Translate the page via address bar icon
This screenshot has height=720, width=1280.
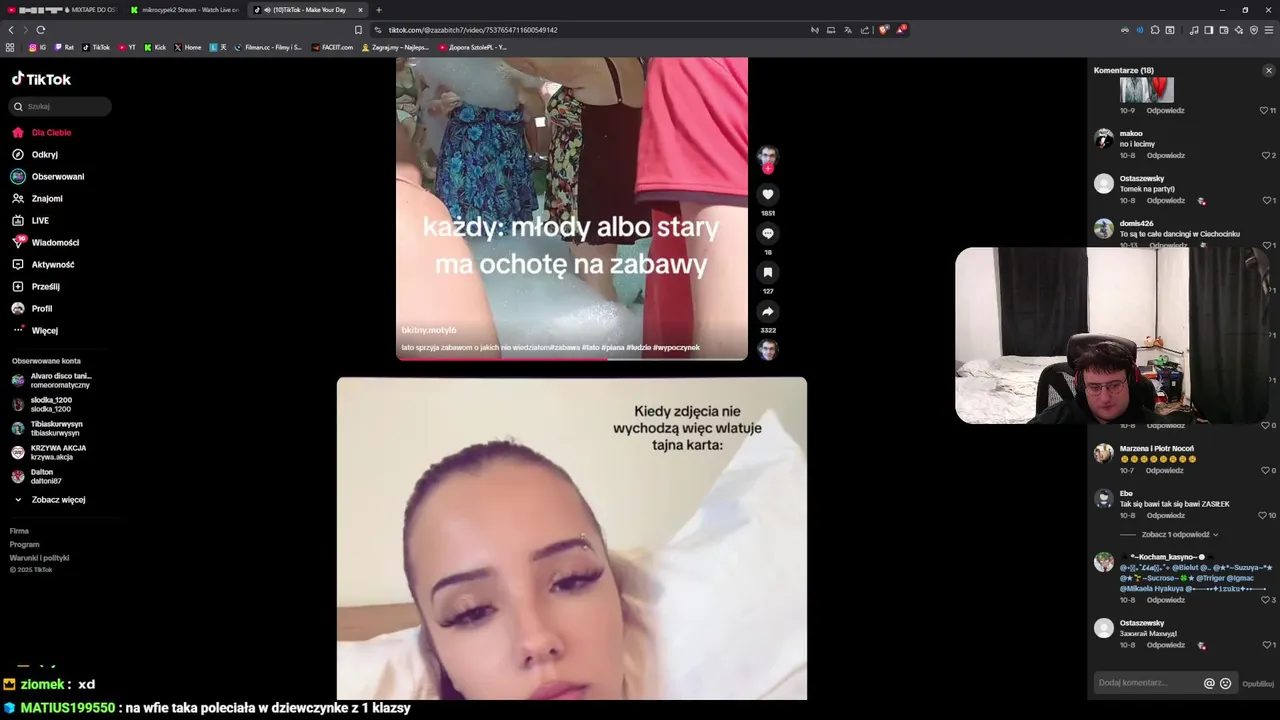pos(848,30)
